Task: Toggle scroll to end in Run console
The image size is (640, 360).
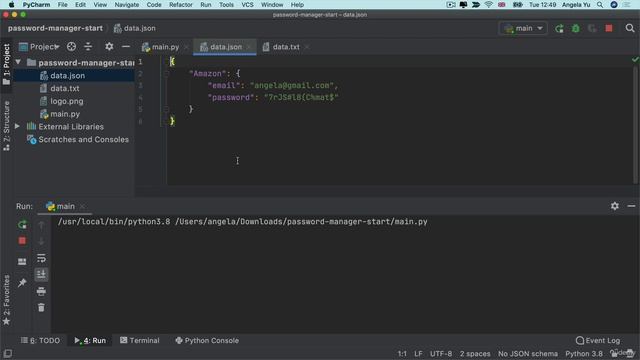Action: tap(41, 274)
